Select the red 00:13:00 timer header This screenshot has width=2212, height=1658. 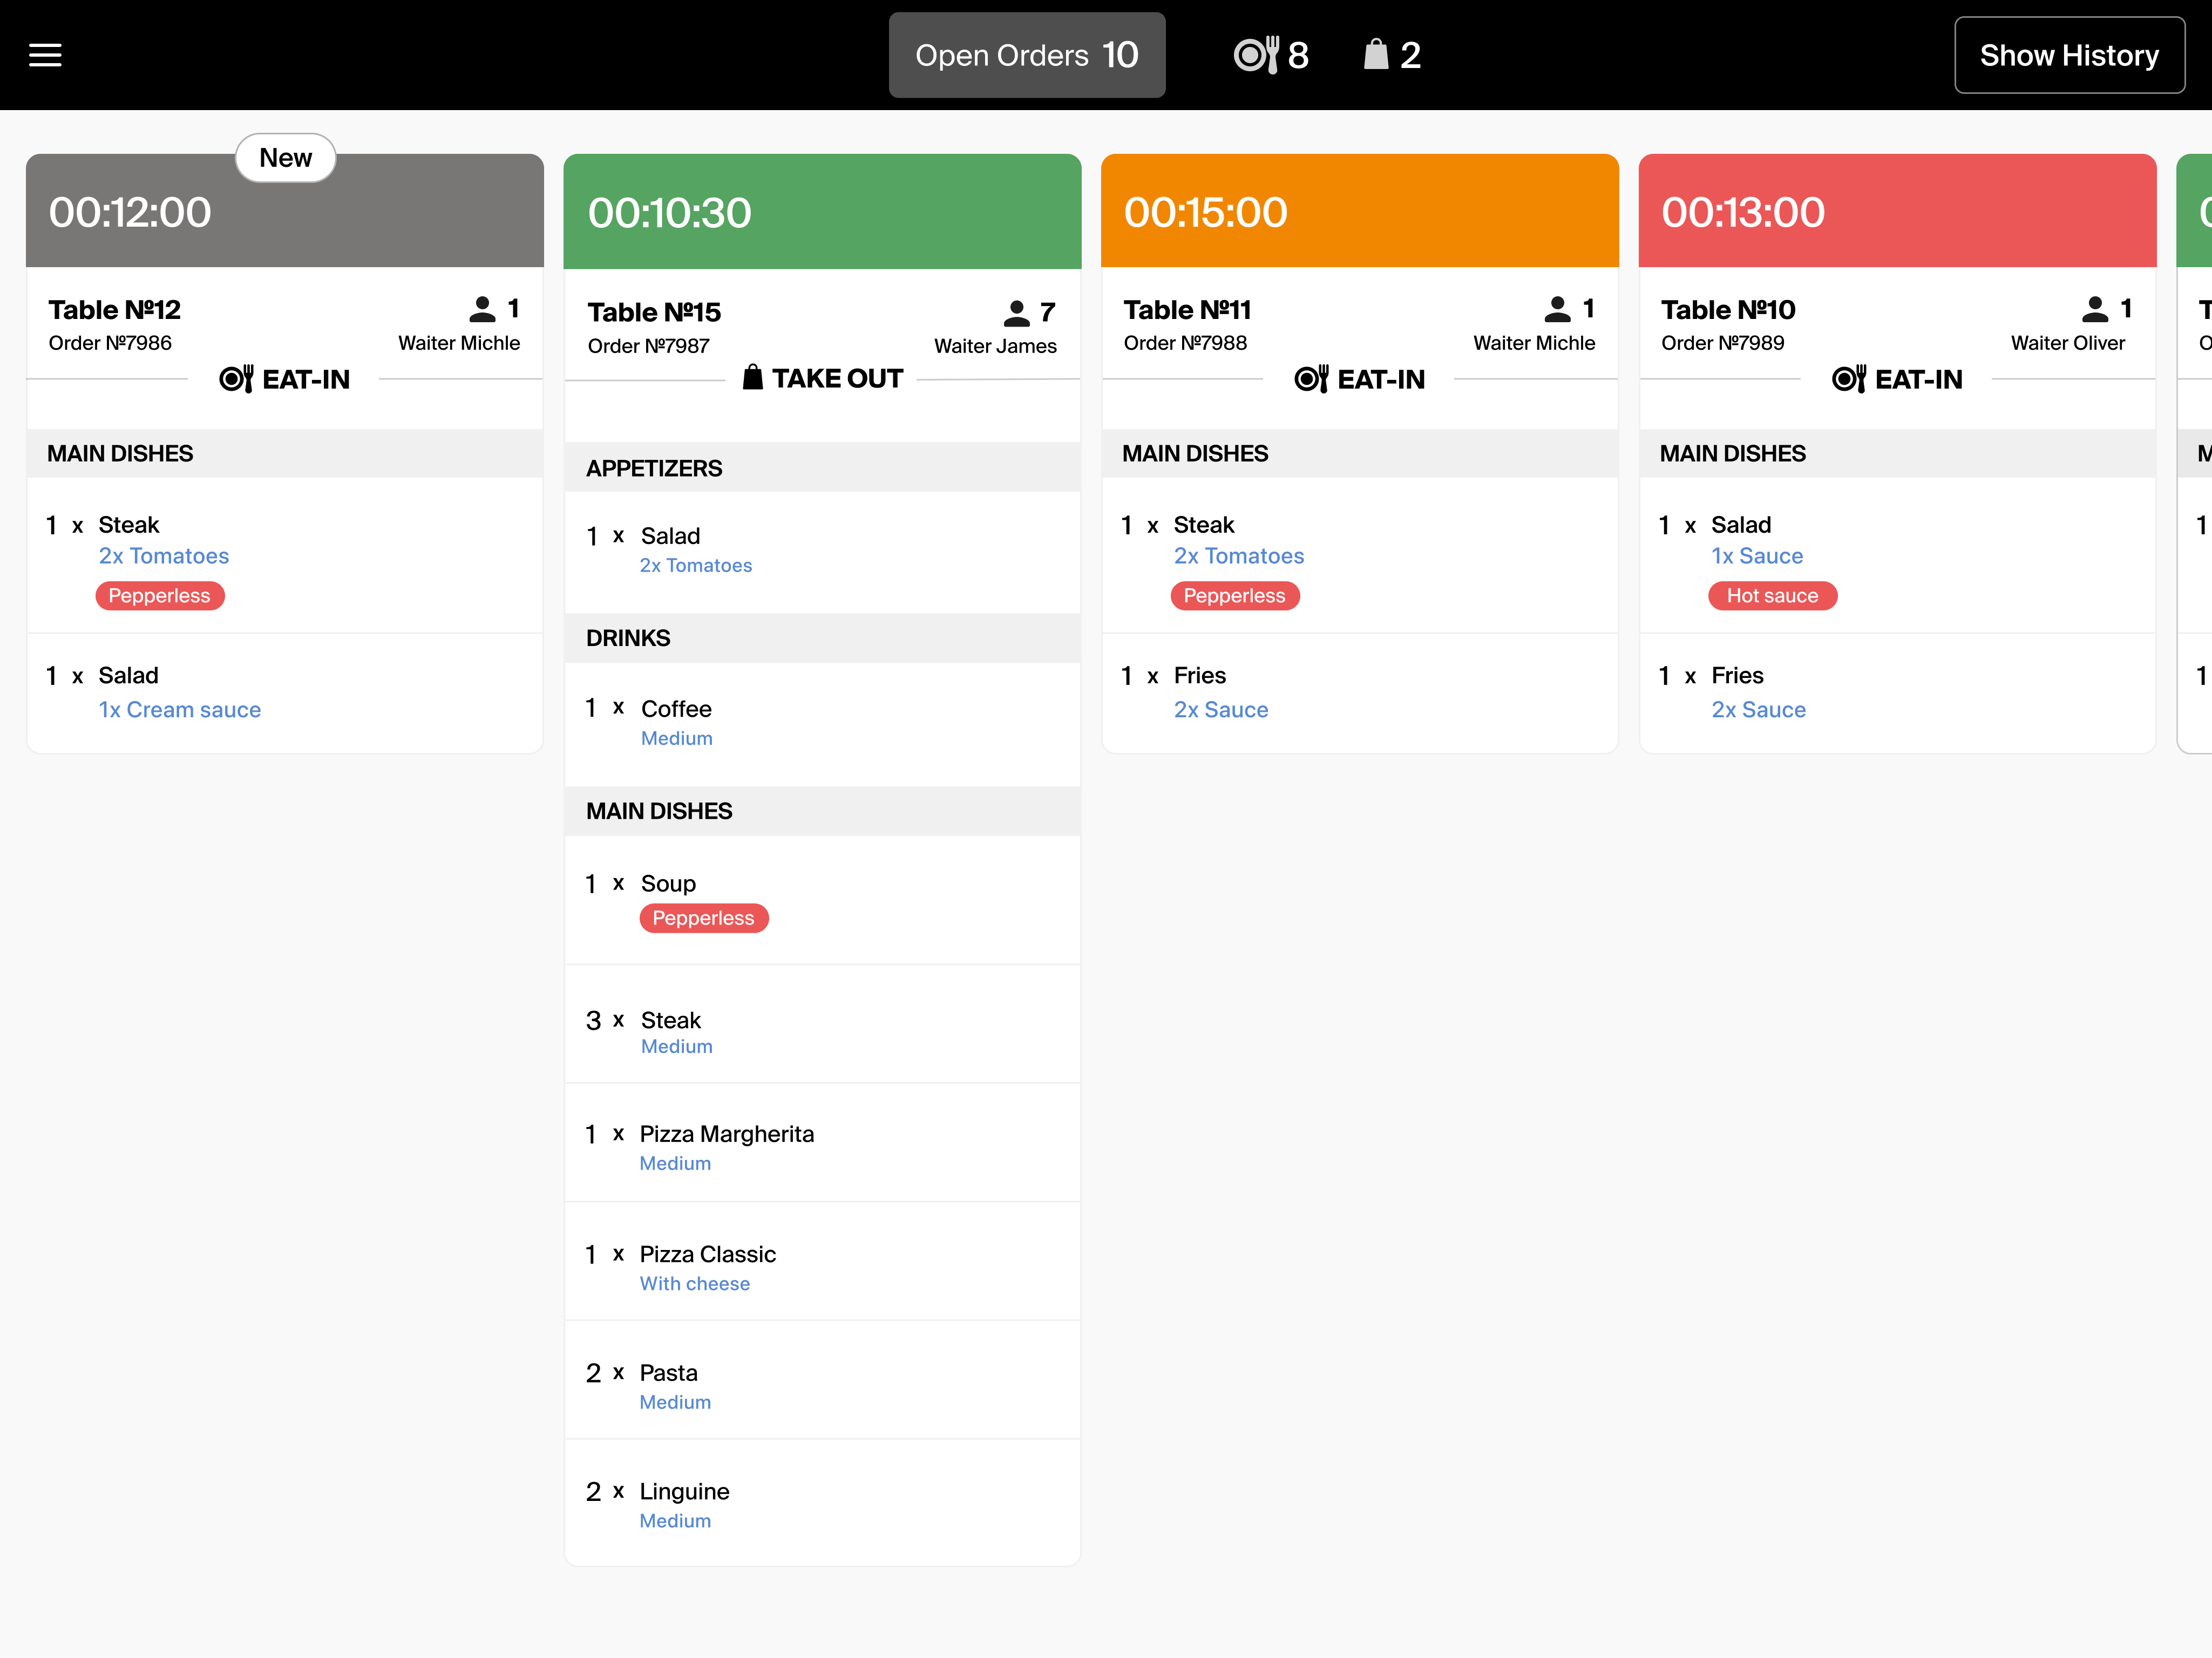1897,211
